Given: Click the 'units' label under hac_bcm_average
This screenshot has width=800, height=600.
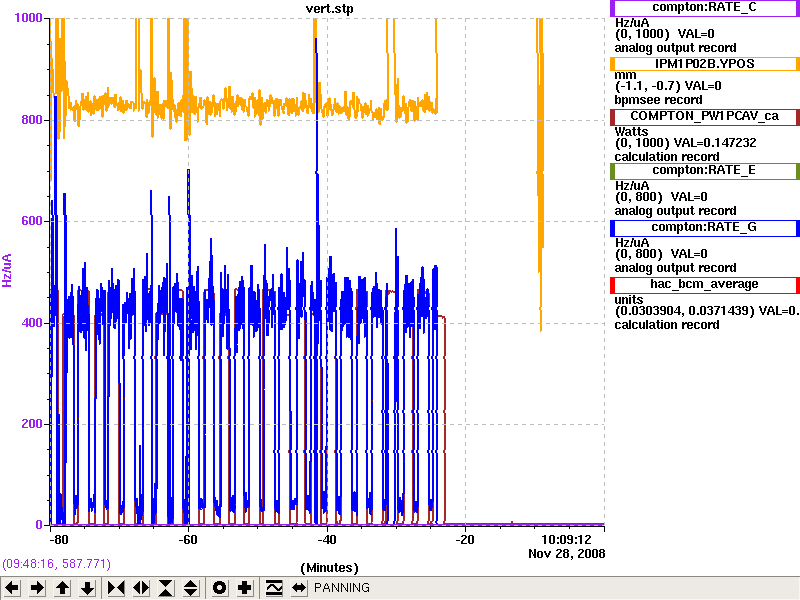Looking at the screenshot, I should [629, 300].
